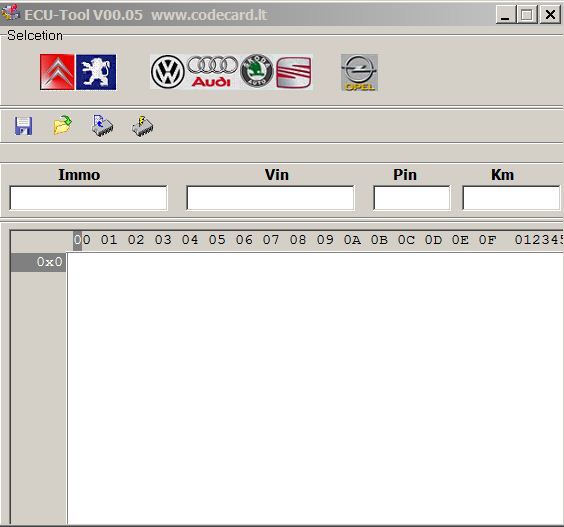Viewport: 564px width, 527px height.
Task: Focus the Pin input field
Action: [x=412, y=197]
